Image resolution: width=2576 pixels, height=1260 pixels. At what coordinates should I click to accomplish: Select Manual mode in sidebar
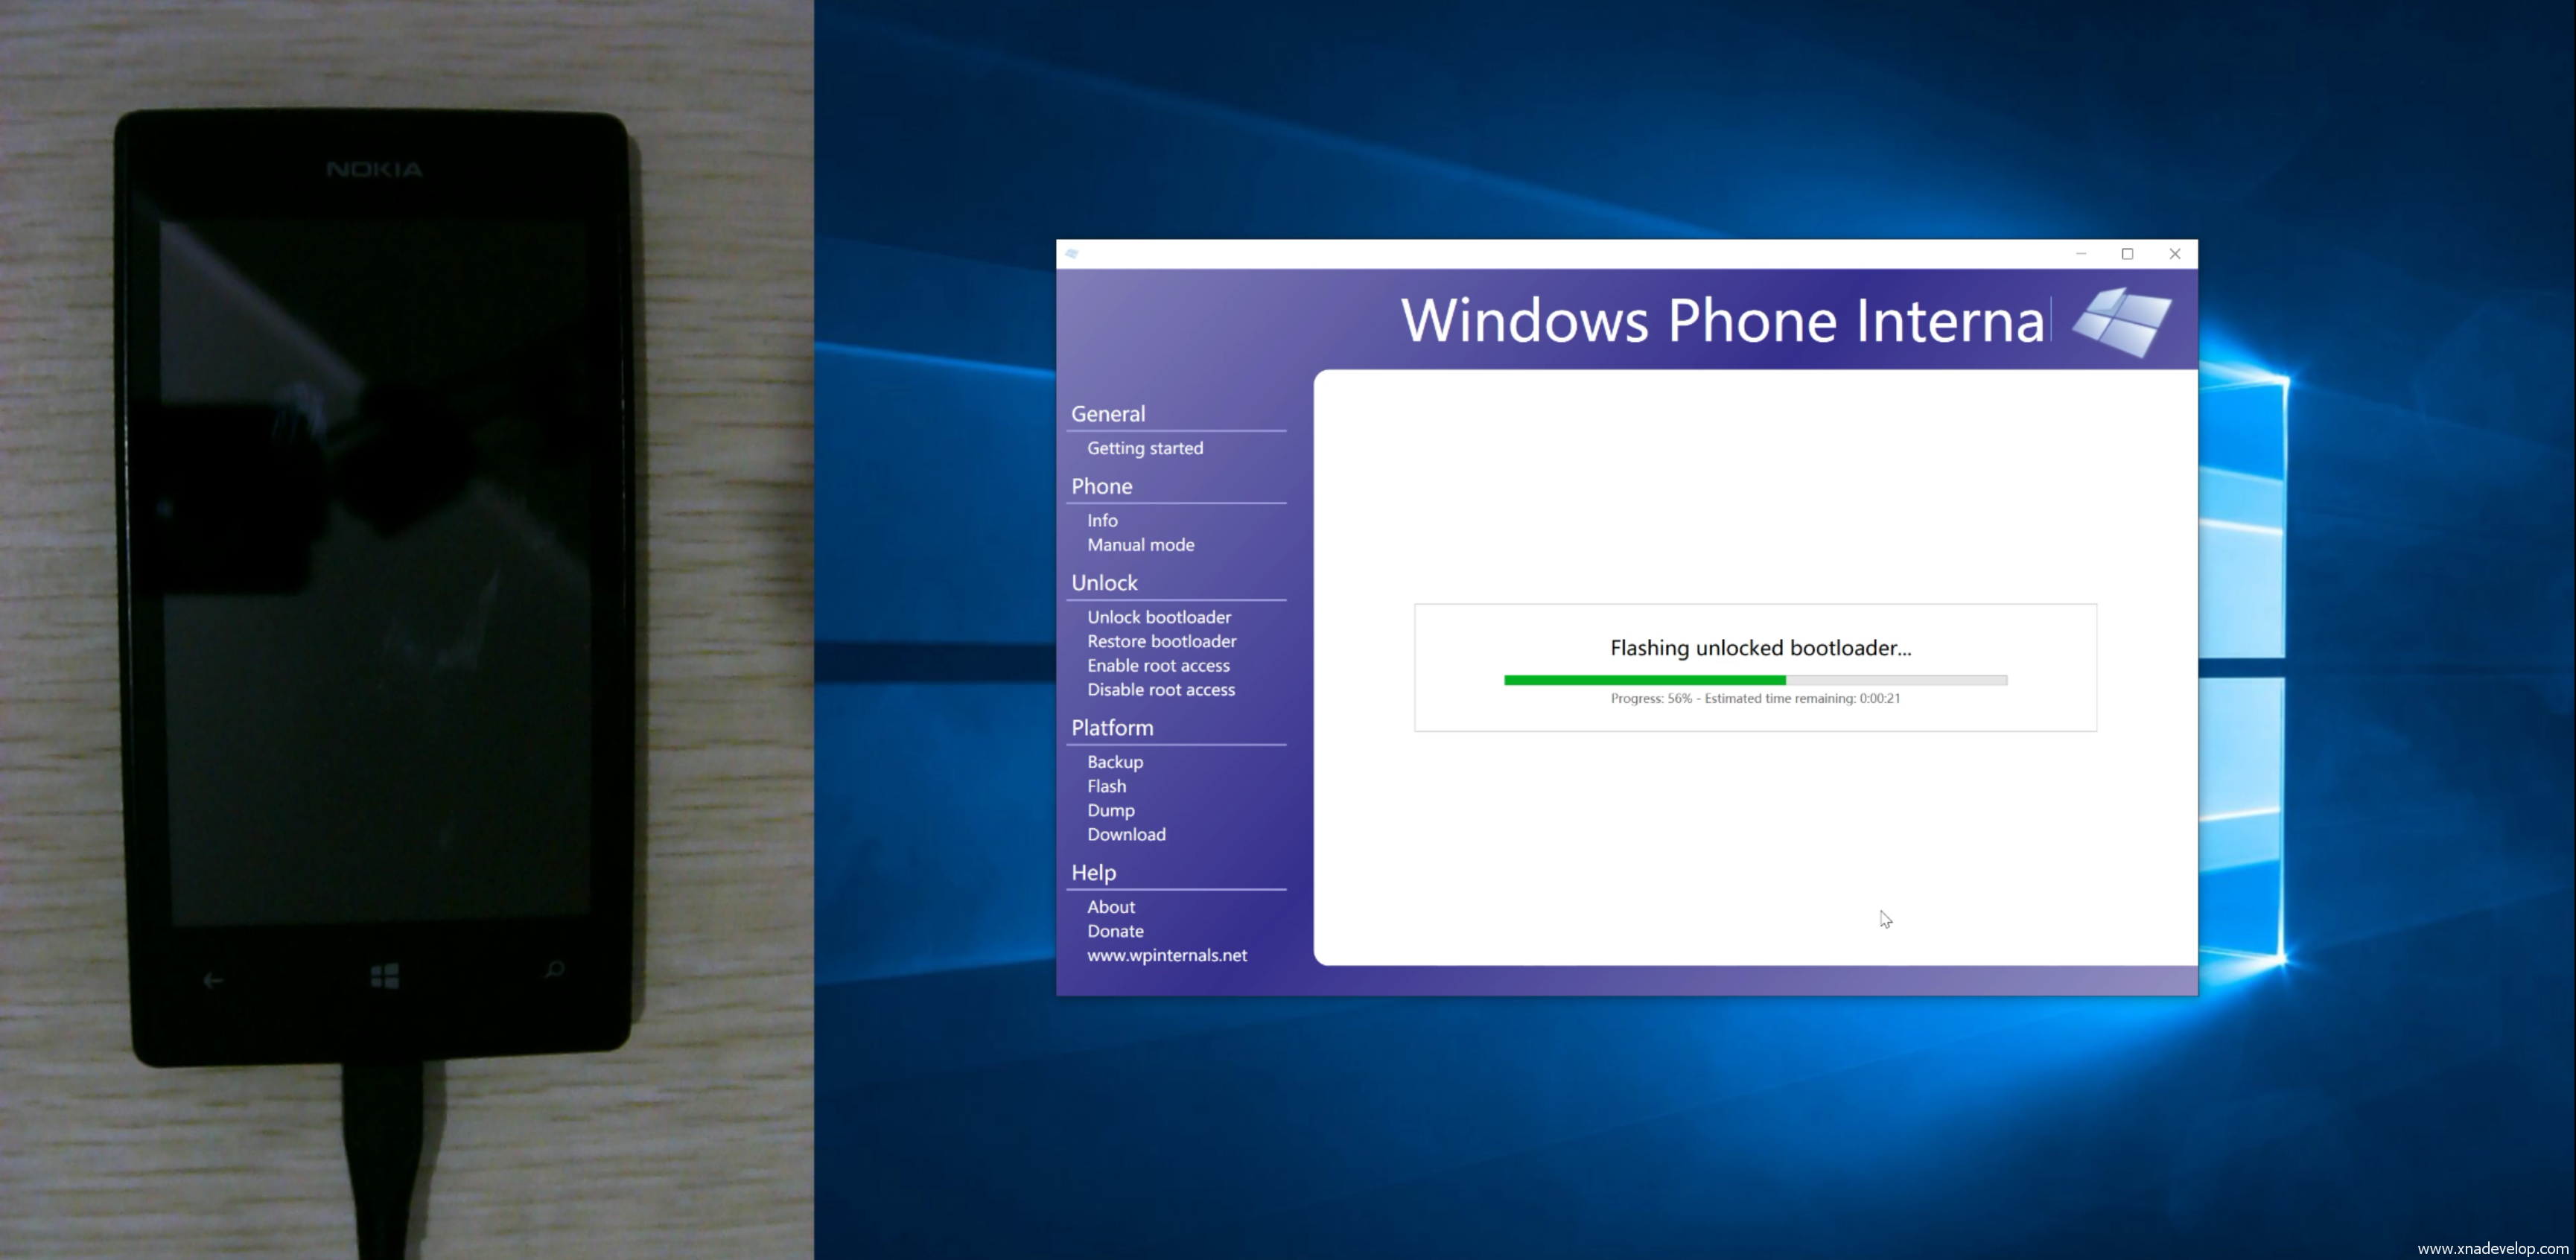click(1140, 545)
